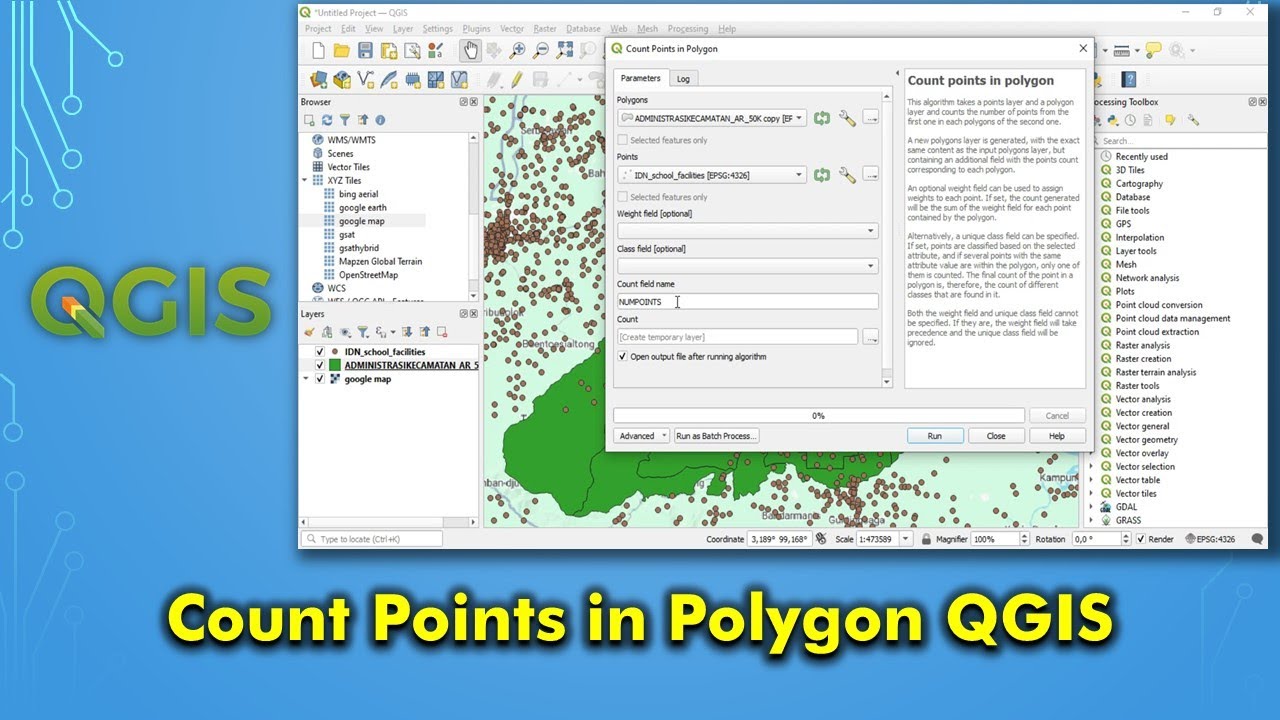Click Filter Legend funnel icon in Layers panel
The height and width of the screenshot is (720, 1280).
[363, 332]
